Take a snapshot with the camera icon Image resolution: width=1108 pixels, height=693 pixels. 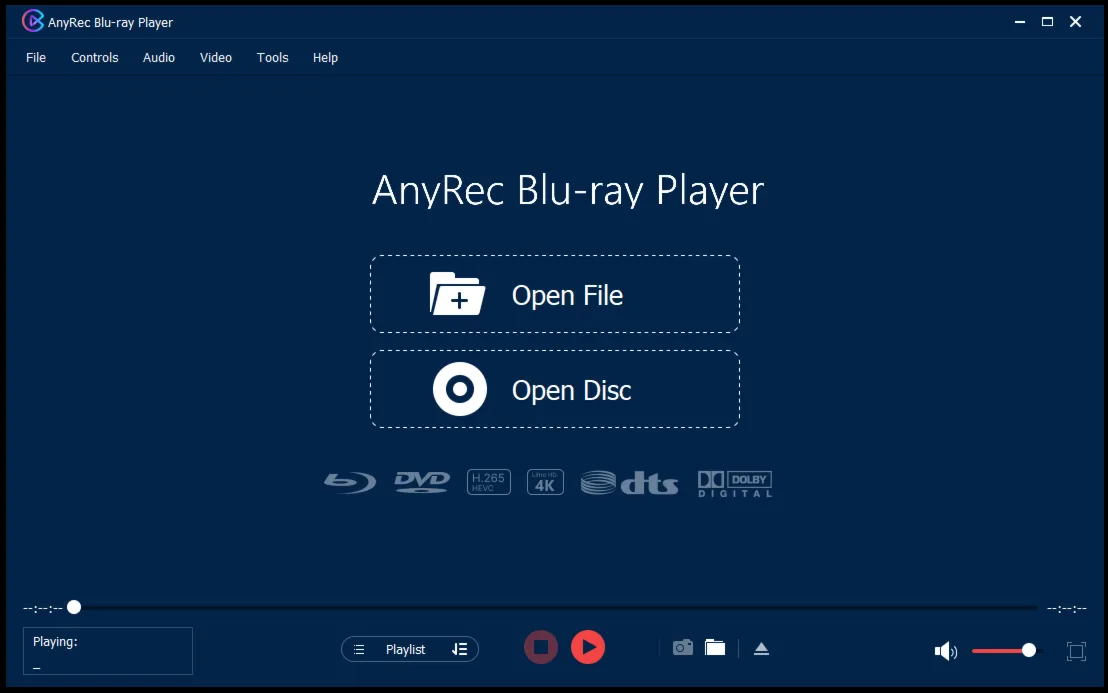[x=683, y=647]
